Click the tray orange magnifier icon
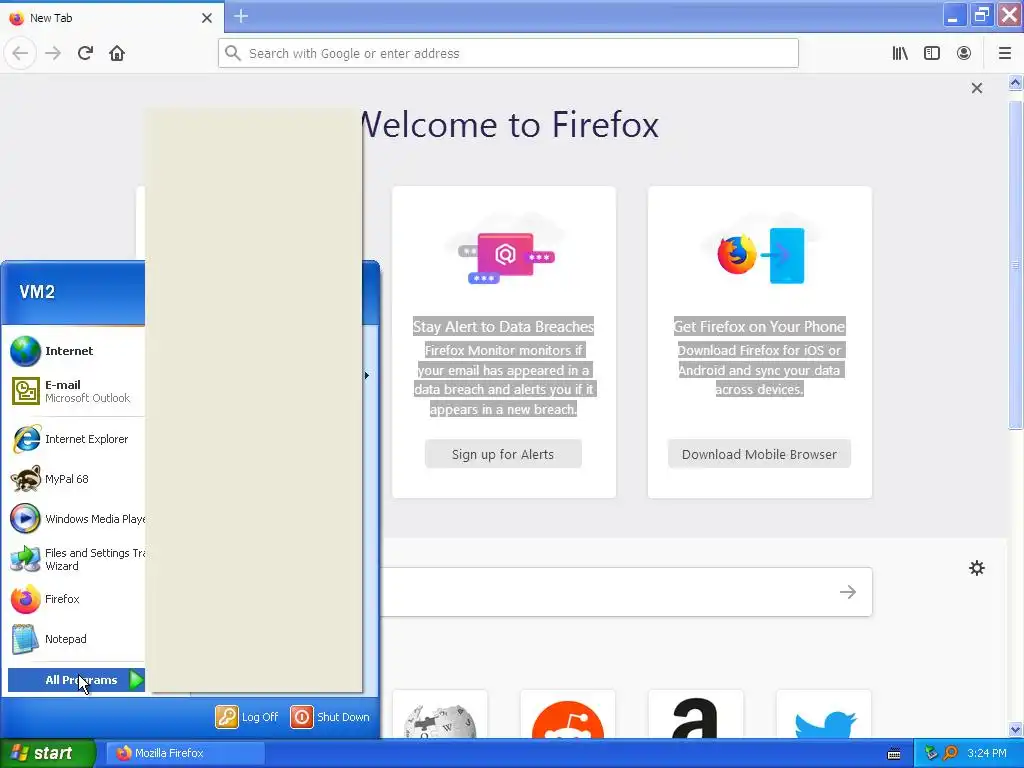Viewport: 1024px width, 768px height. coord(951,753)
